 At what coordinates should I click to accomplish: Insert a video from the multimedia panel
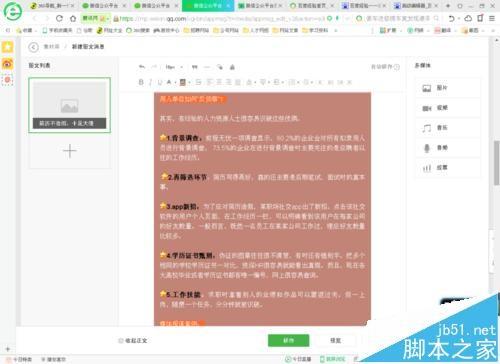447,108
